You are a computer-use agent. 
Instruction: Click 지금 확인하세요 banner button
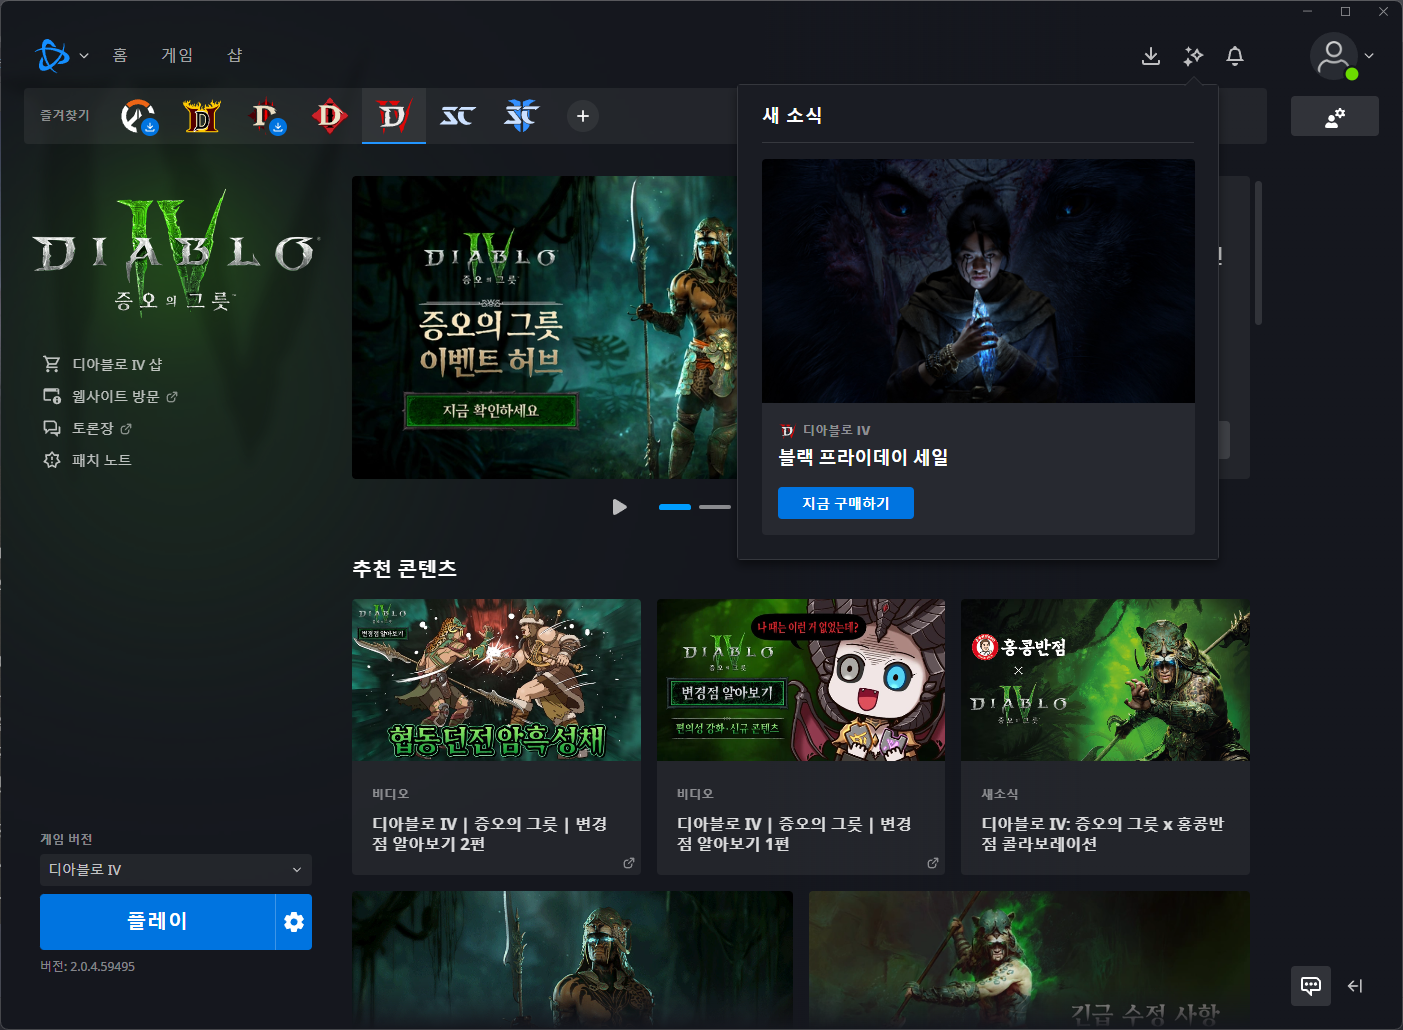point(490,410)
